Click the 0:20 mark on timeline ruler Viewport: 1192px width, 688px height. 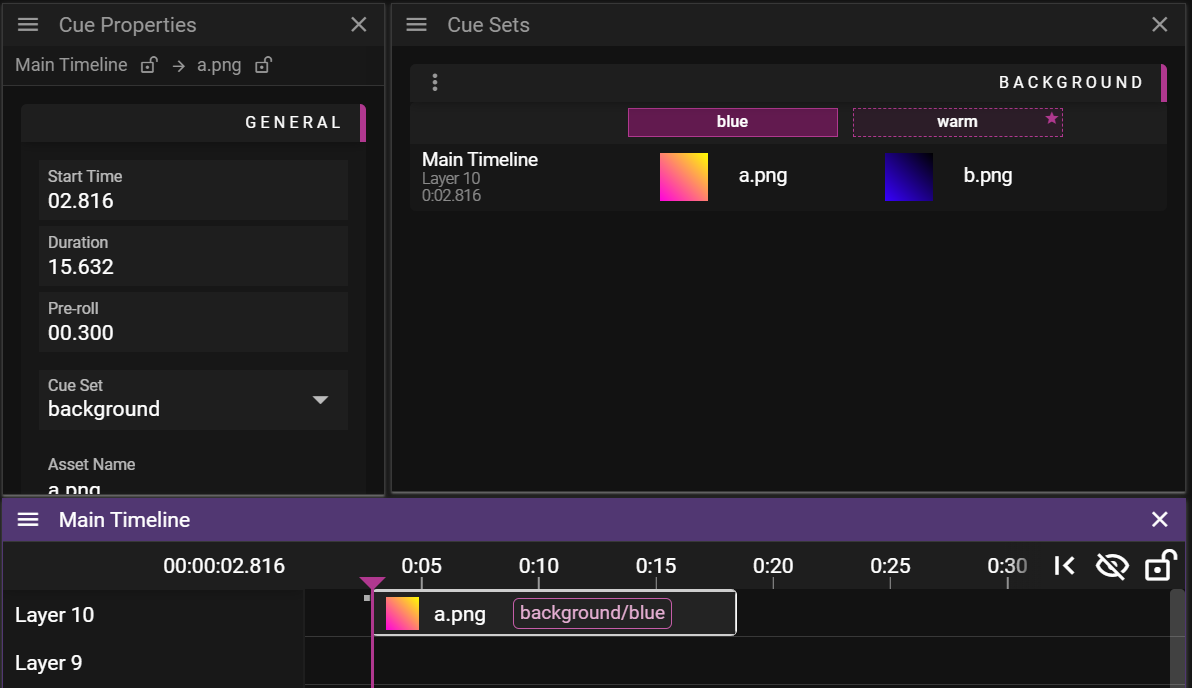click(x=772, y=566)
